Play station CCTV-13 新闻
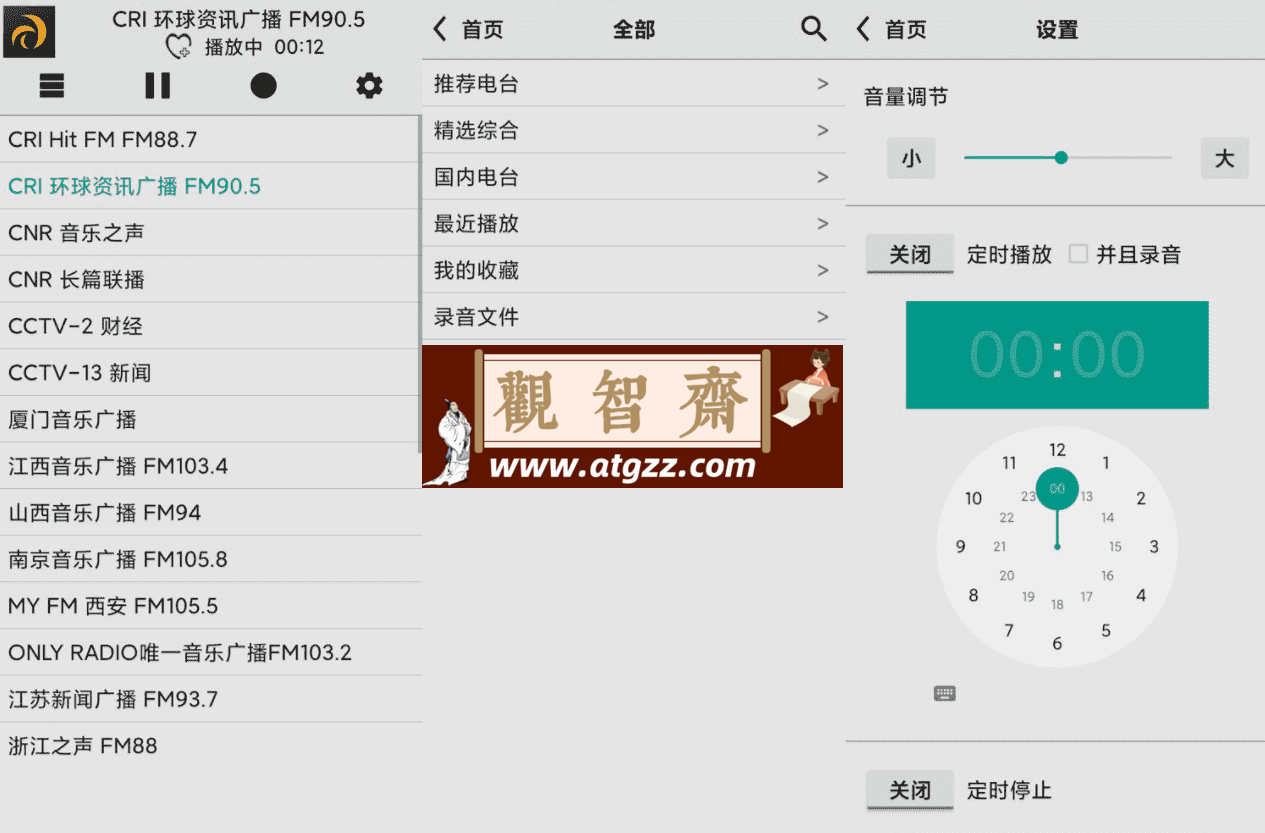This screenshot has height=833, width=1265. tap(210, 373)
